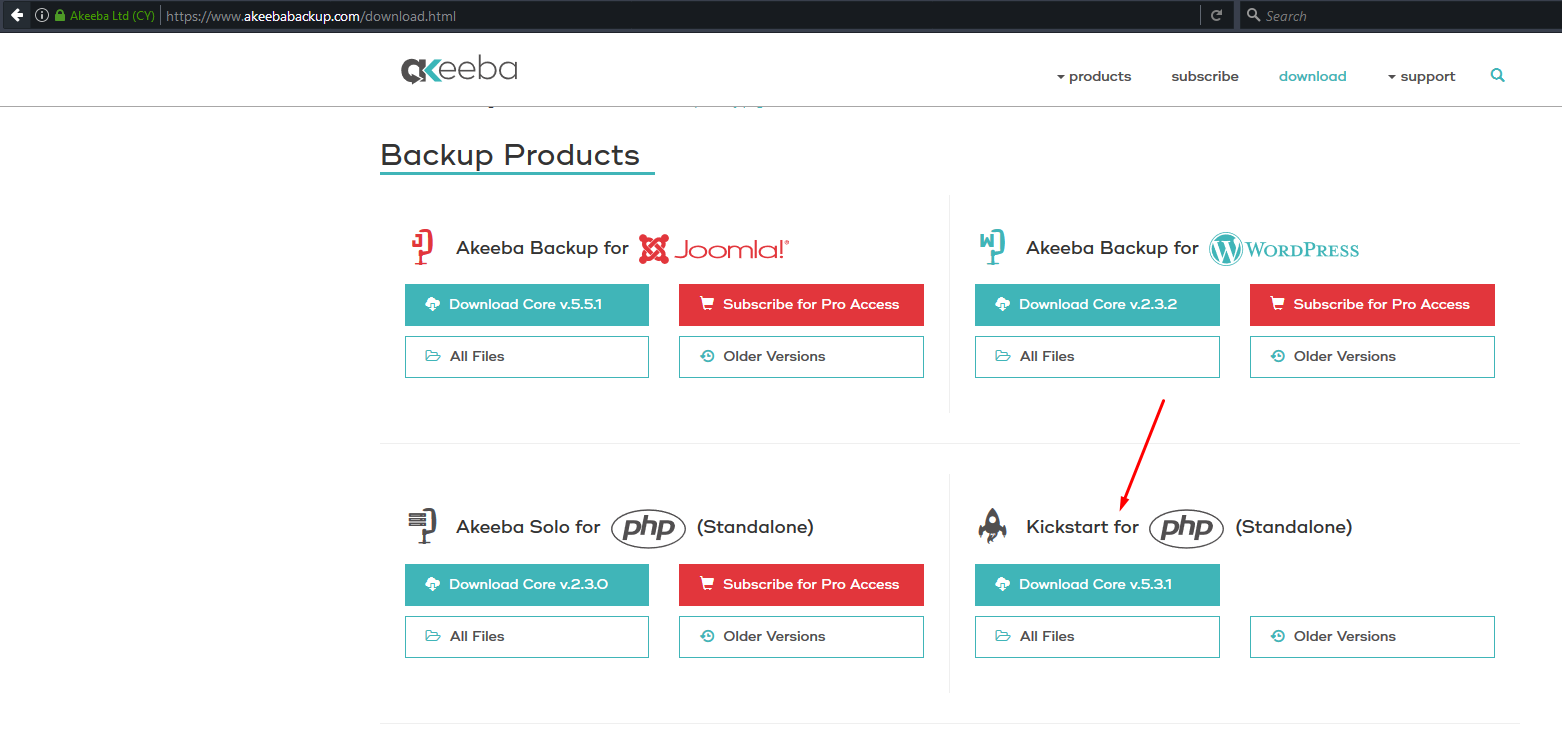Expand the support dropdown menu
Image resolution: width=1562 pixels, height=740 pixels.
coord(1421,76)
